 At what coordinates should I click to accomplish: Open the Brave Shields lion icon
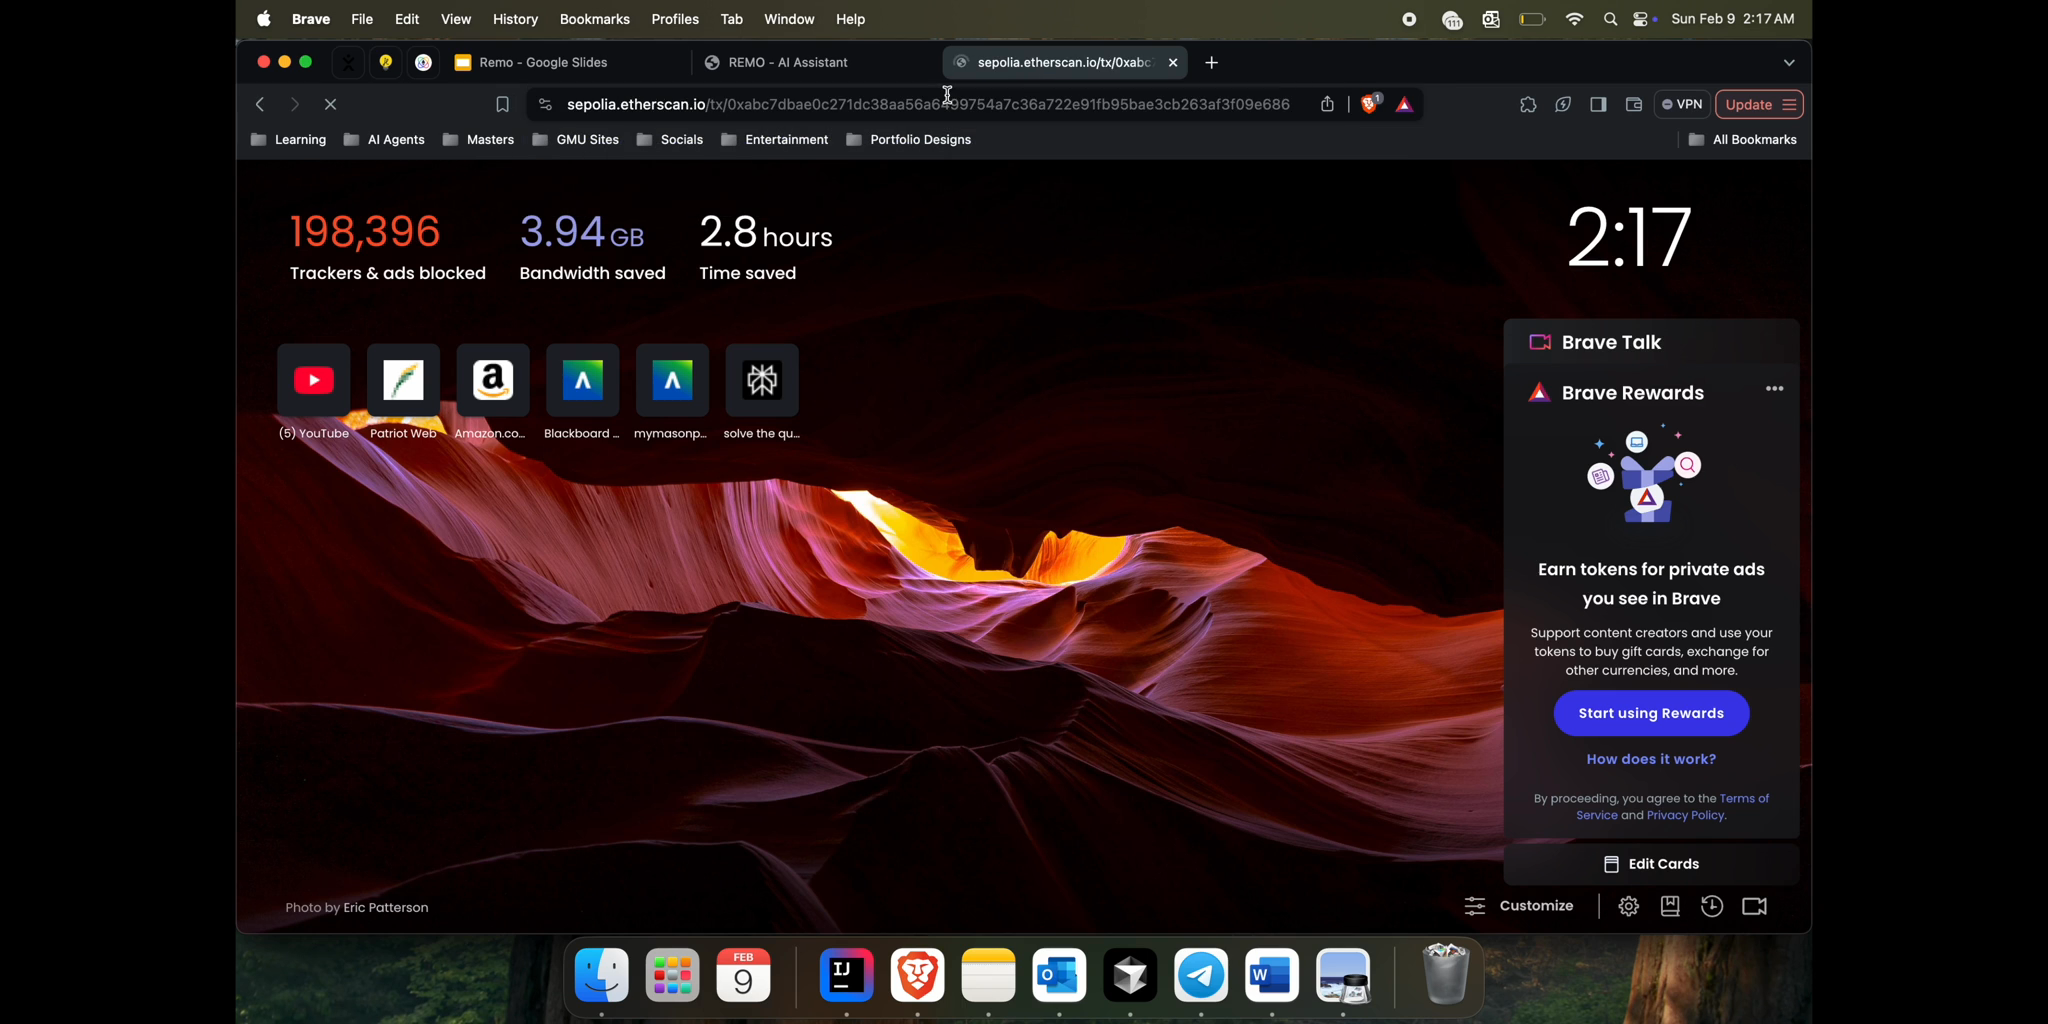[x=1371, y=104]
